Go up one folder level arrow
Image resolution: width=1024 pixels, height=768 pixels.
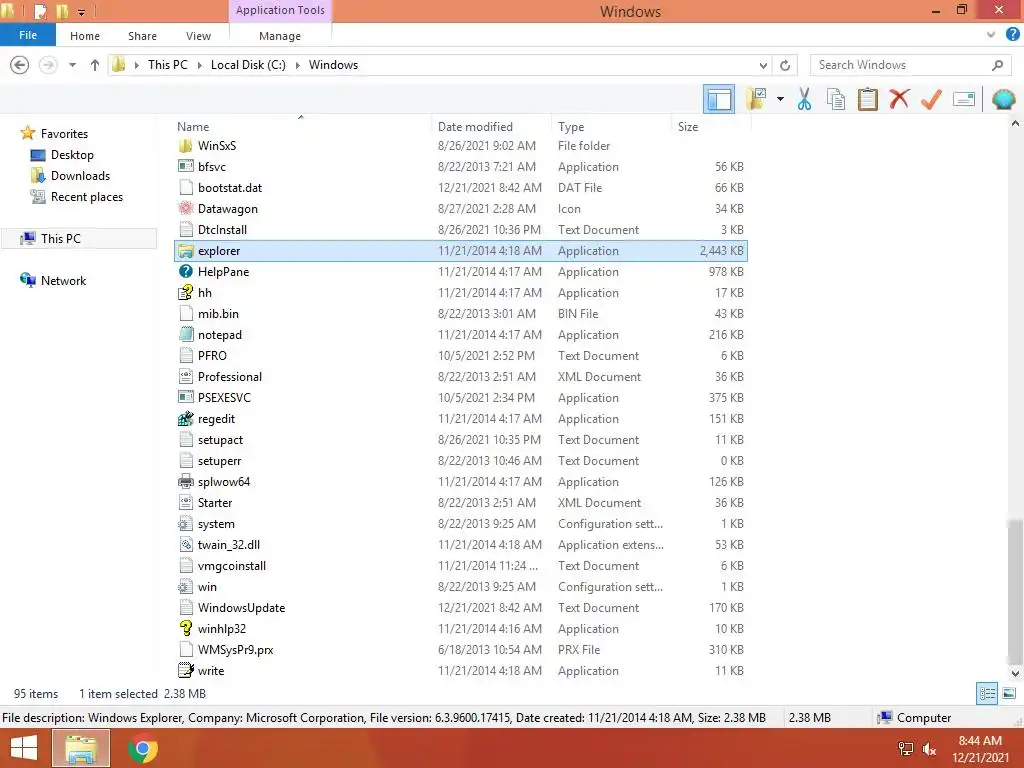pos(95,65)
